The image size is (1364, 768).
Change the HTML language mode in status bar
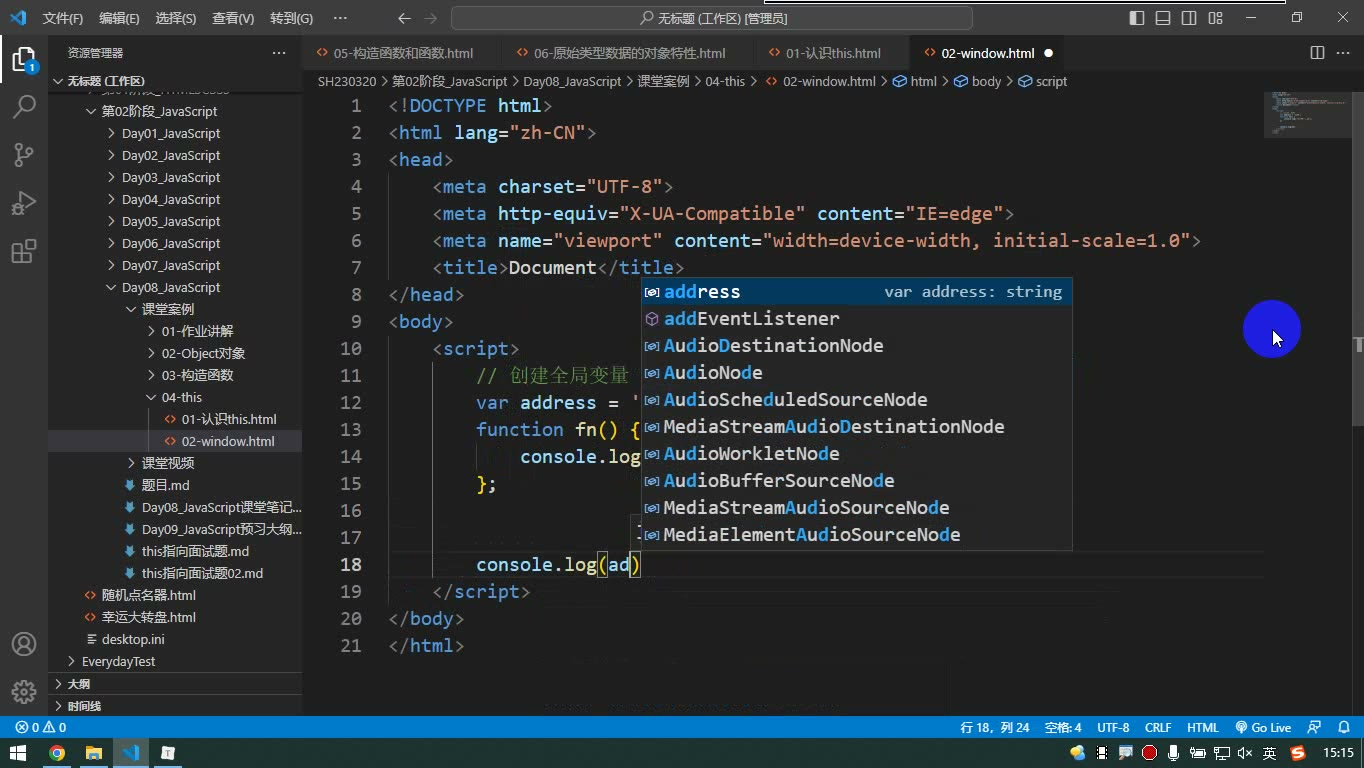(x=1203, y=728)
